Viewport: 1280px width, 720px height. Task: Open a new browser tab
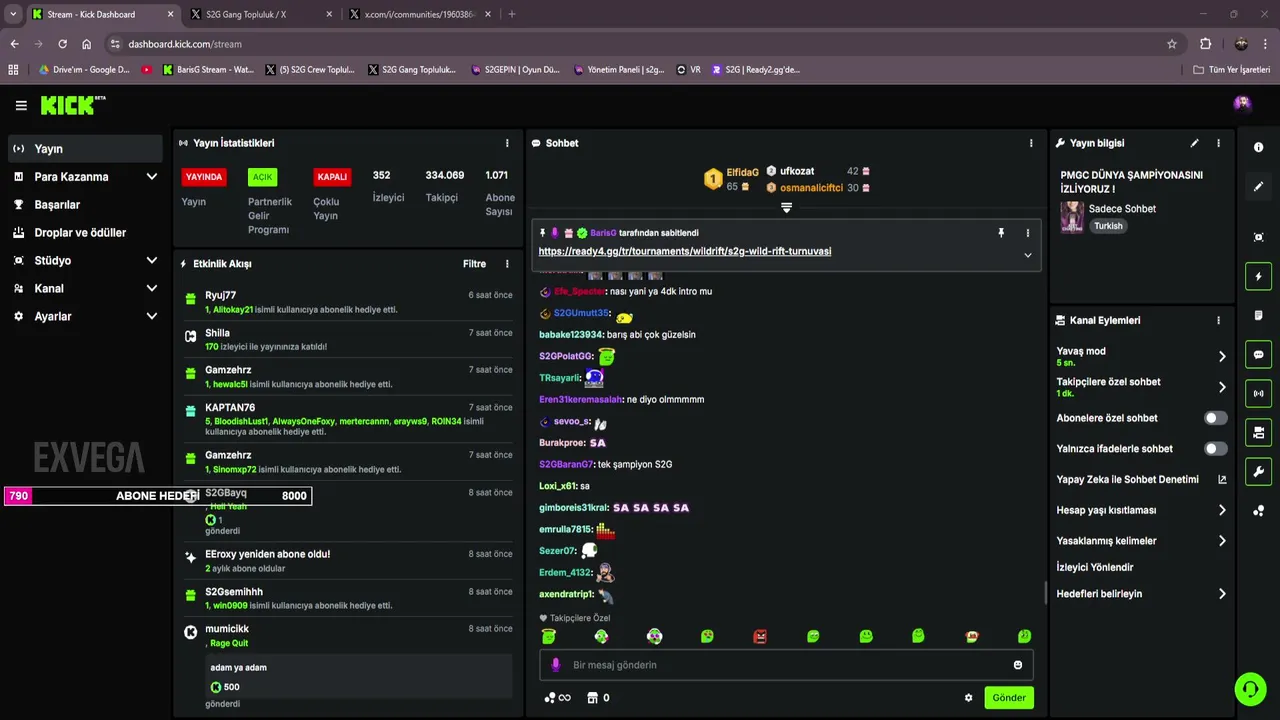pos(512,14)
